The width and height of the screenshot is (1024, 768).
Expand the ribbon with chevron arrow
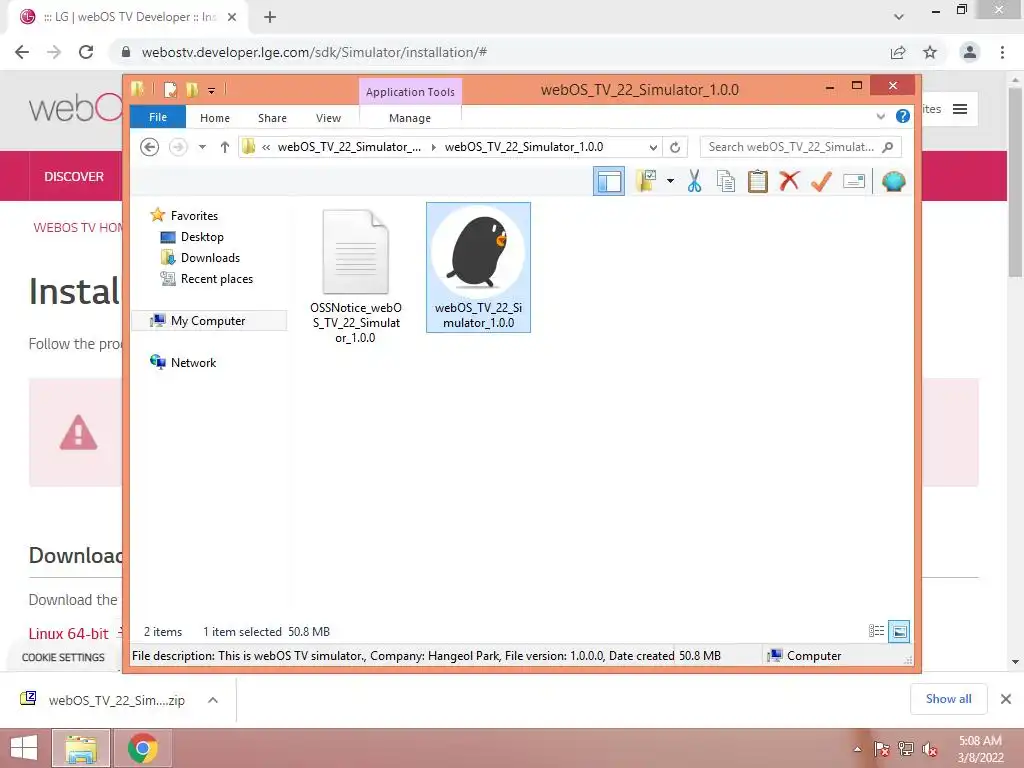coord(880,117)
